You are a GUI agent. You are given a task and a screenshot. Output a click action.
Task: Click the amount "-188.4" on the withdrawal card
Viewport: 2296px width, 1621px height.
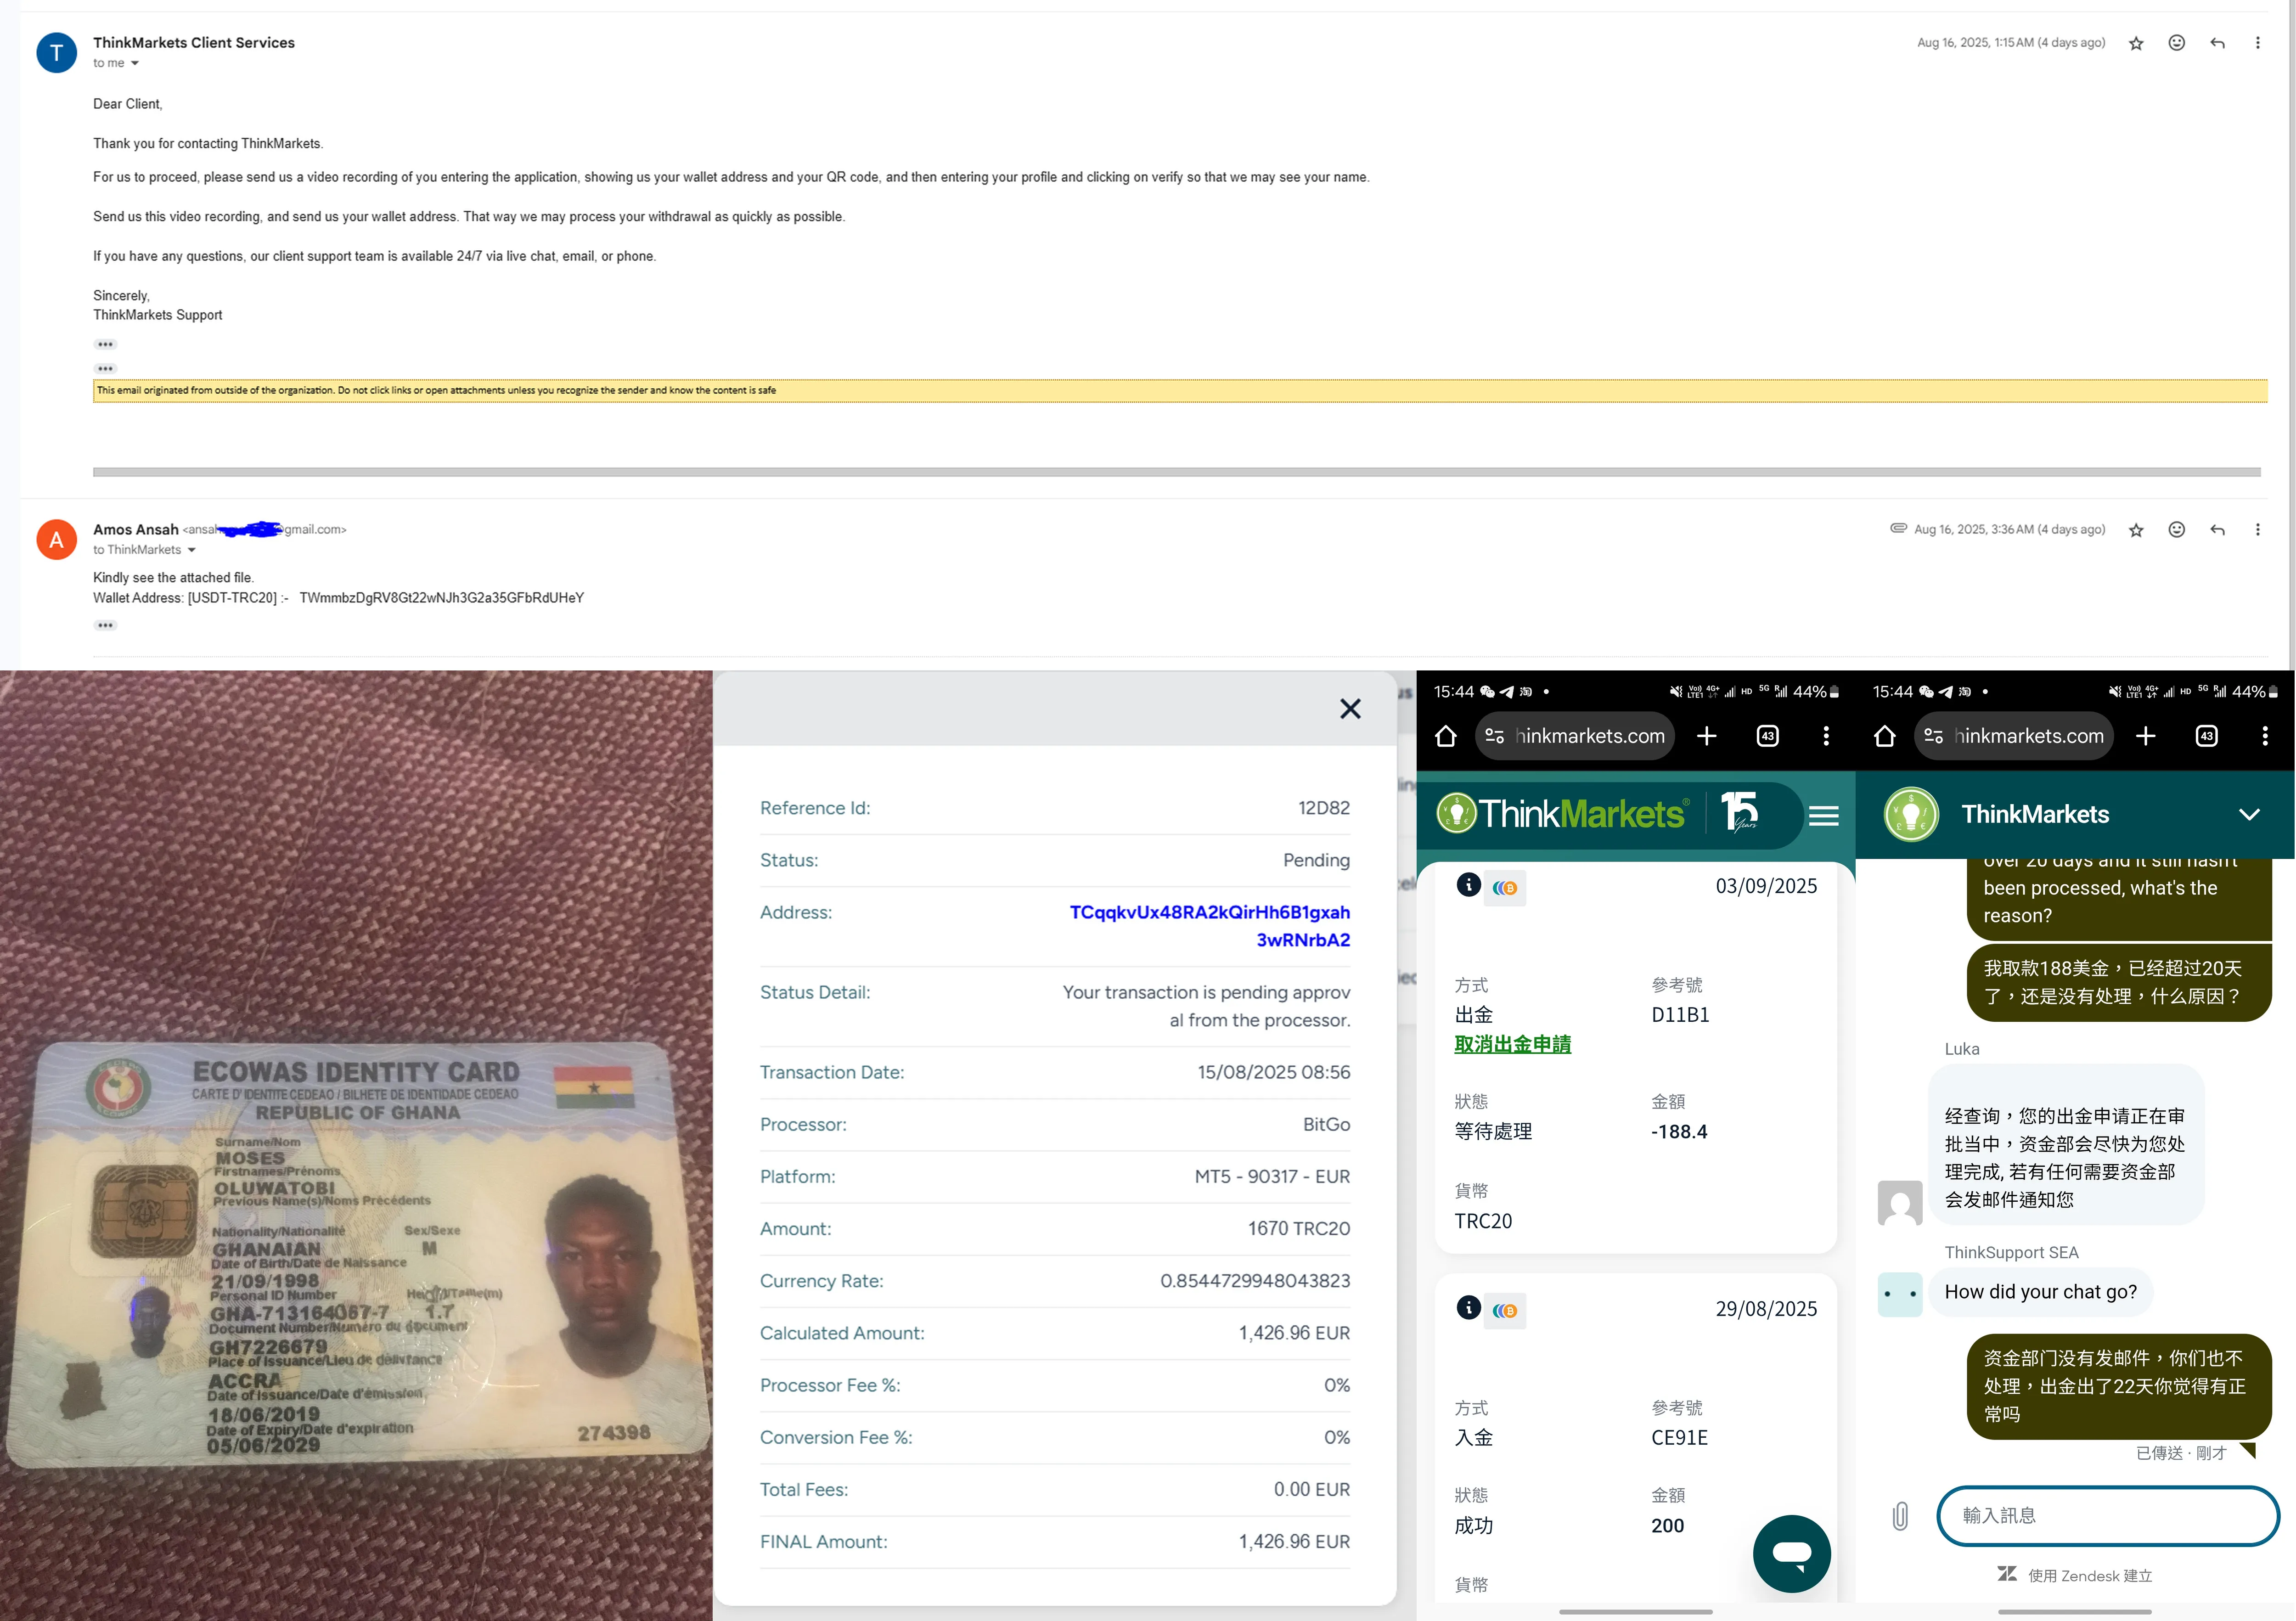[x=1679, y=1132]
